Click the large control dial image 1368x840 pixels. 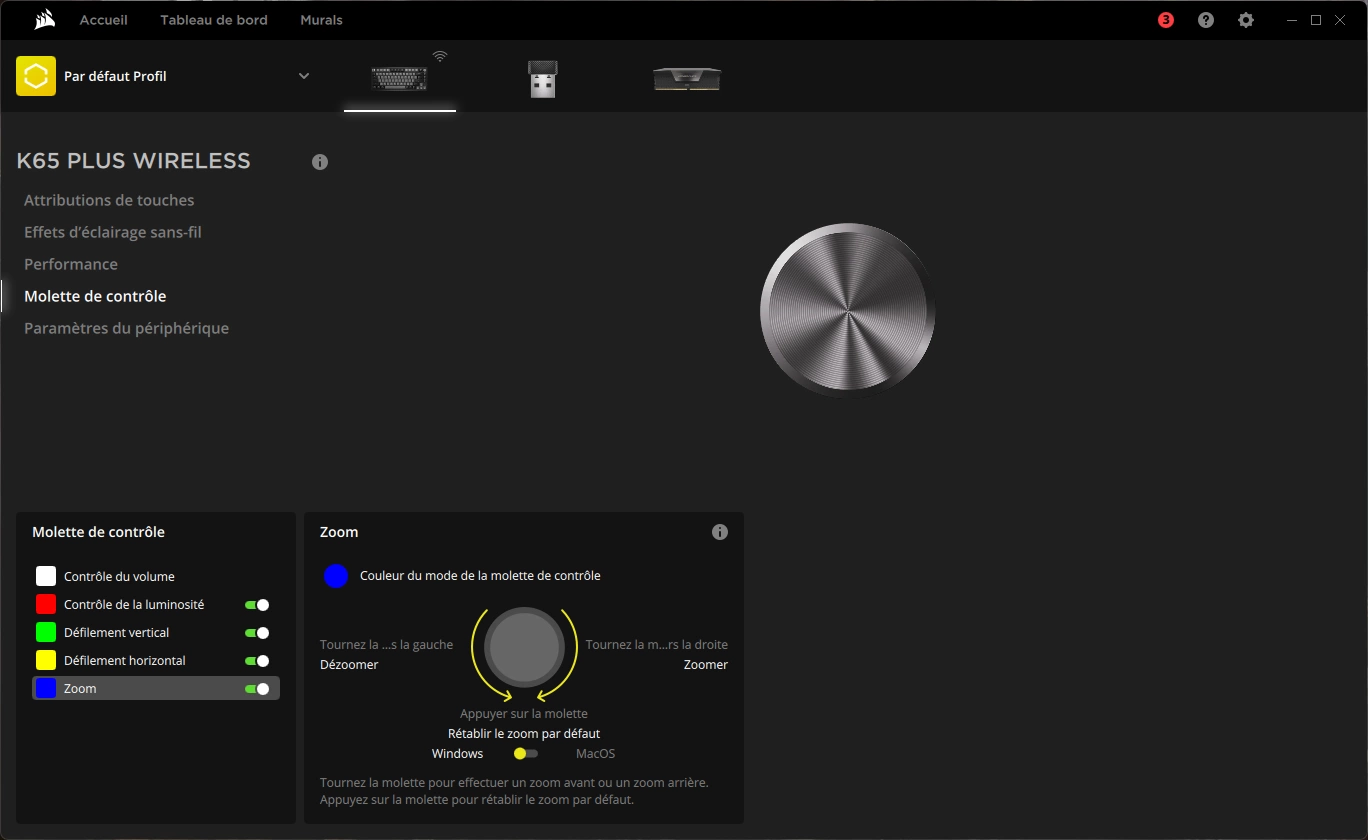pos(848,310)
